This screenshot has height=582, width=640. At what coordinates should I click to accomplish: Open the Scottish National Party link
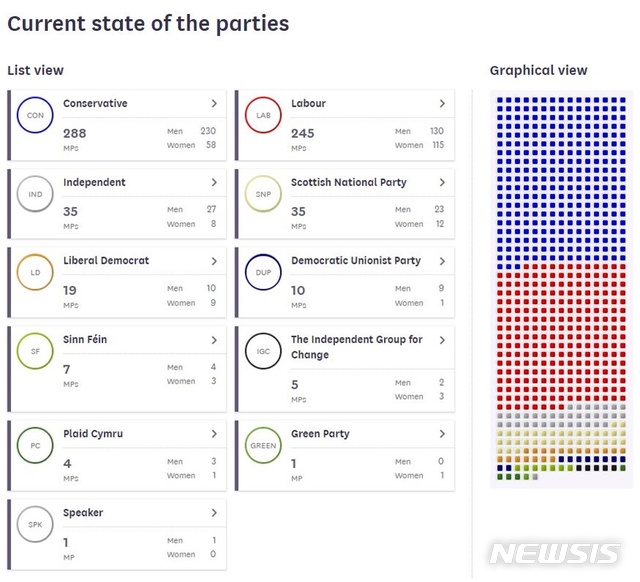click(348, 183)
